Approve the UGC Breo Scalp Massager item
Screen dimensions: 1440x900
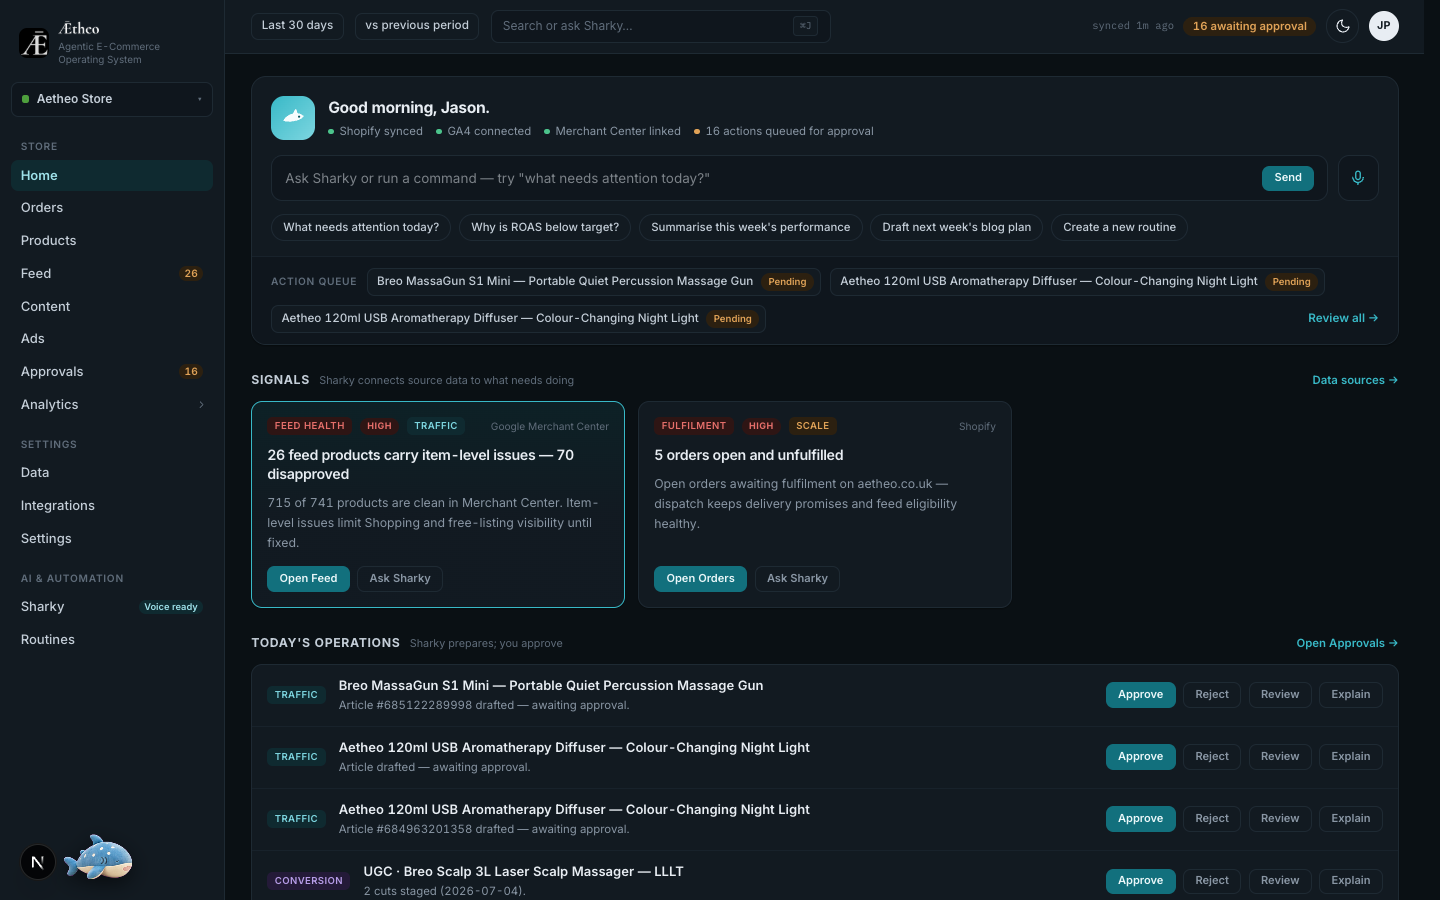tap(1140, 881)
